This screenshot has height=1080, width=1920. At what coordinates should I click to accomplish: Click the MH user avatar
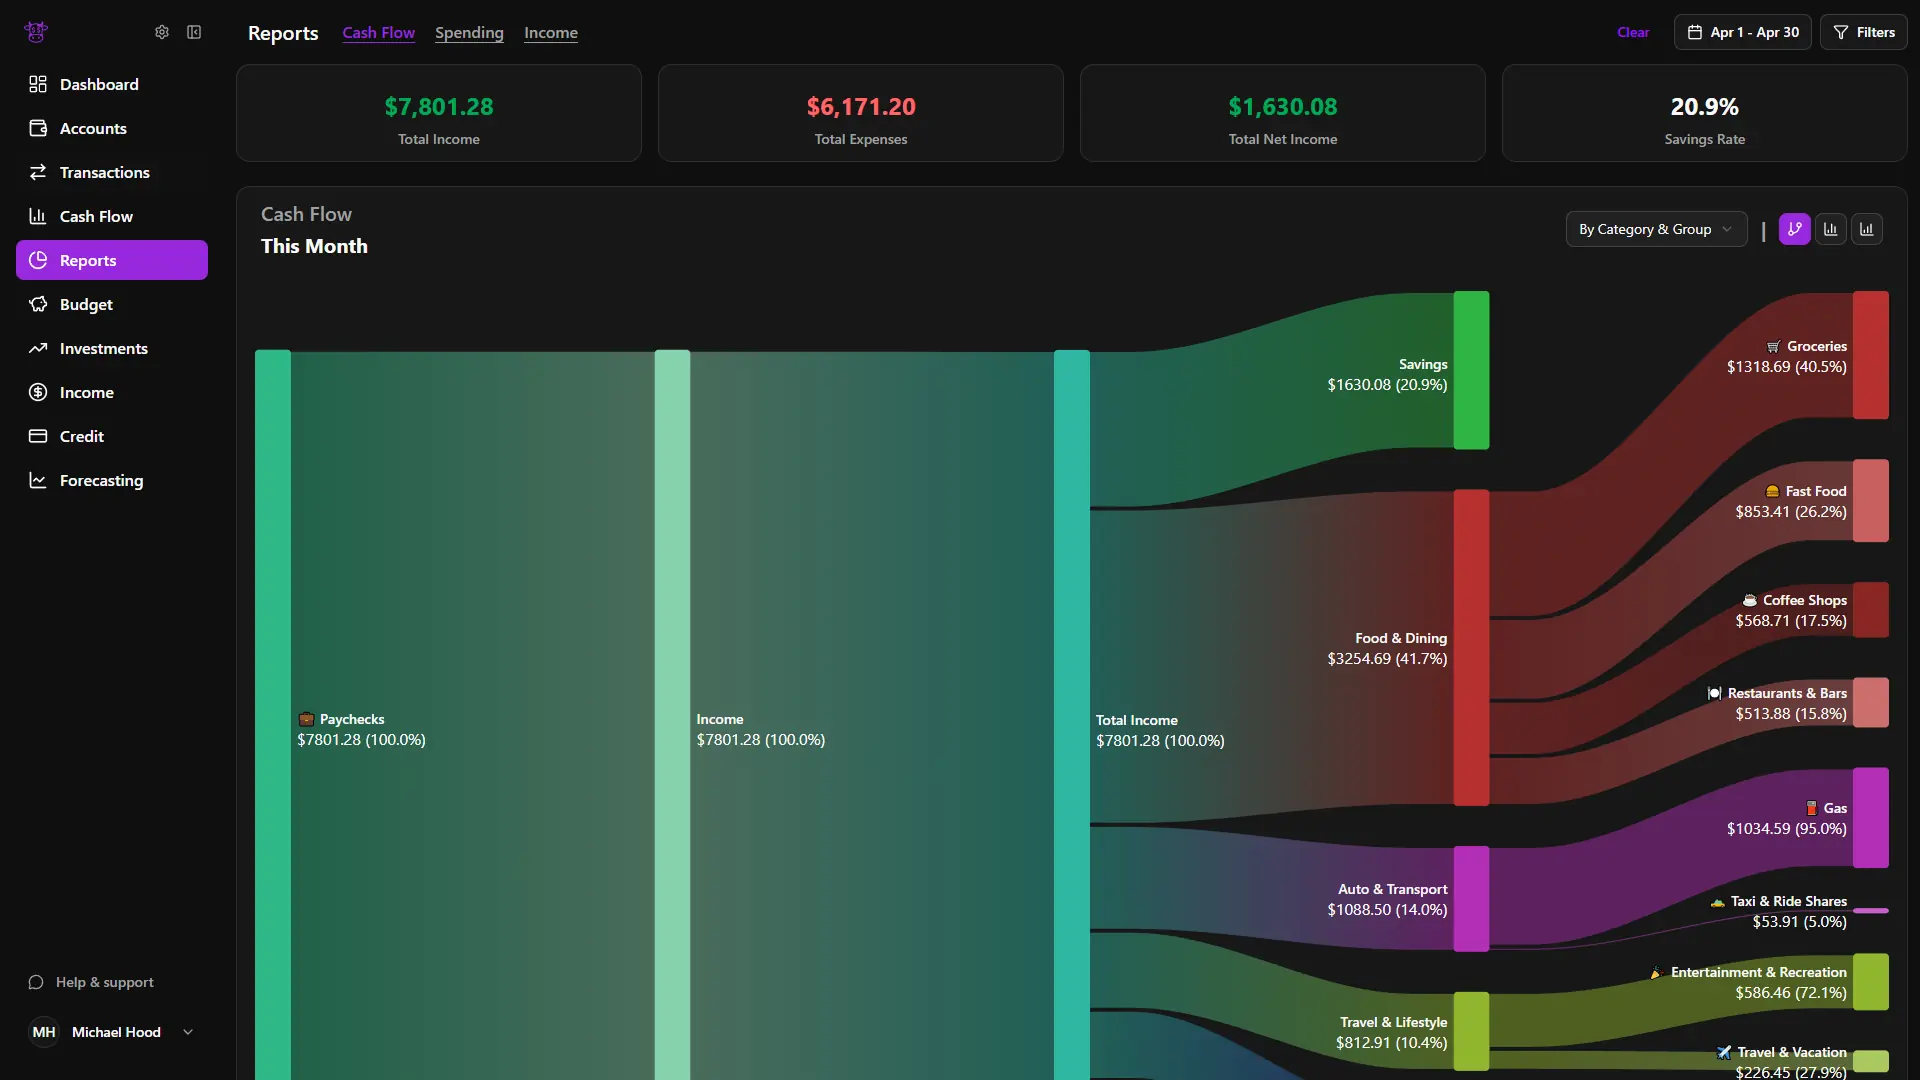tap(44, 1032)
